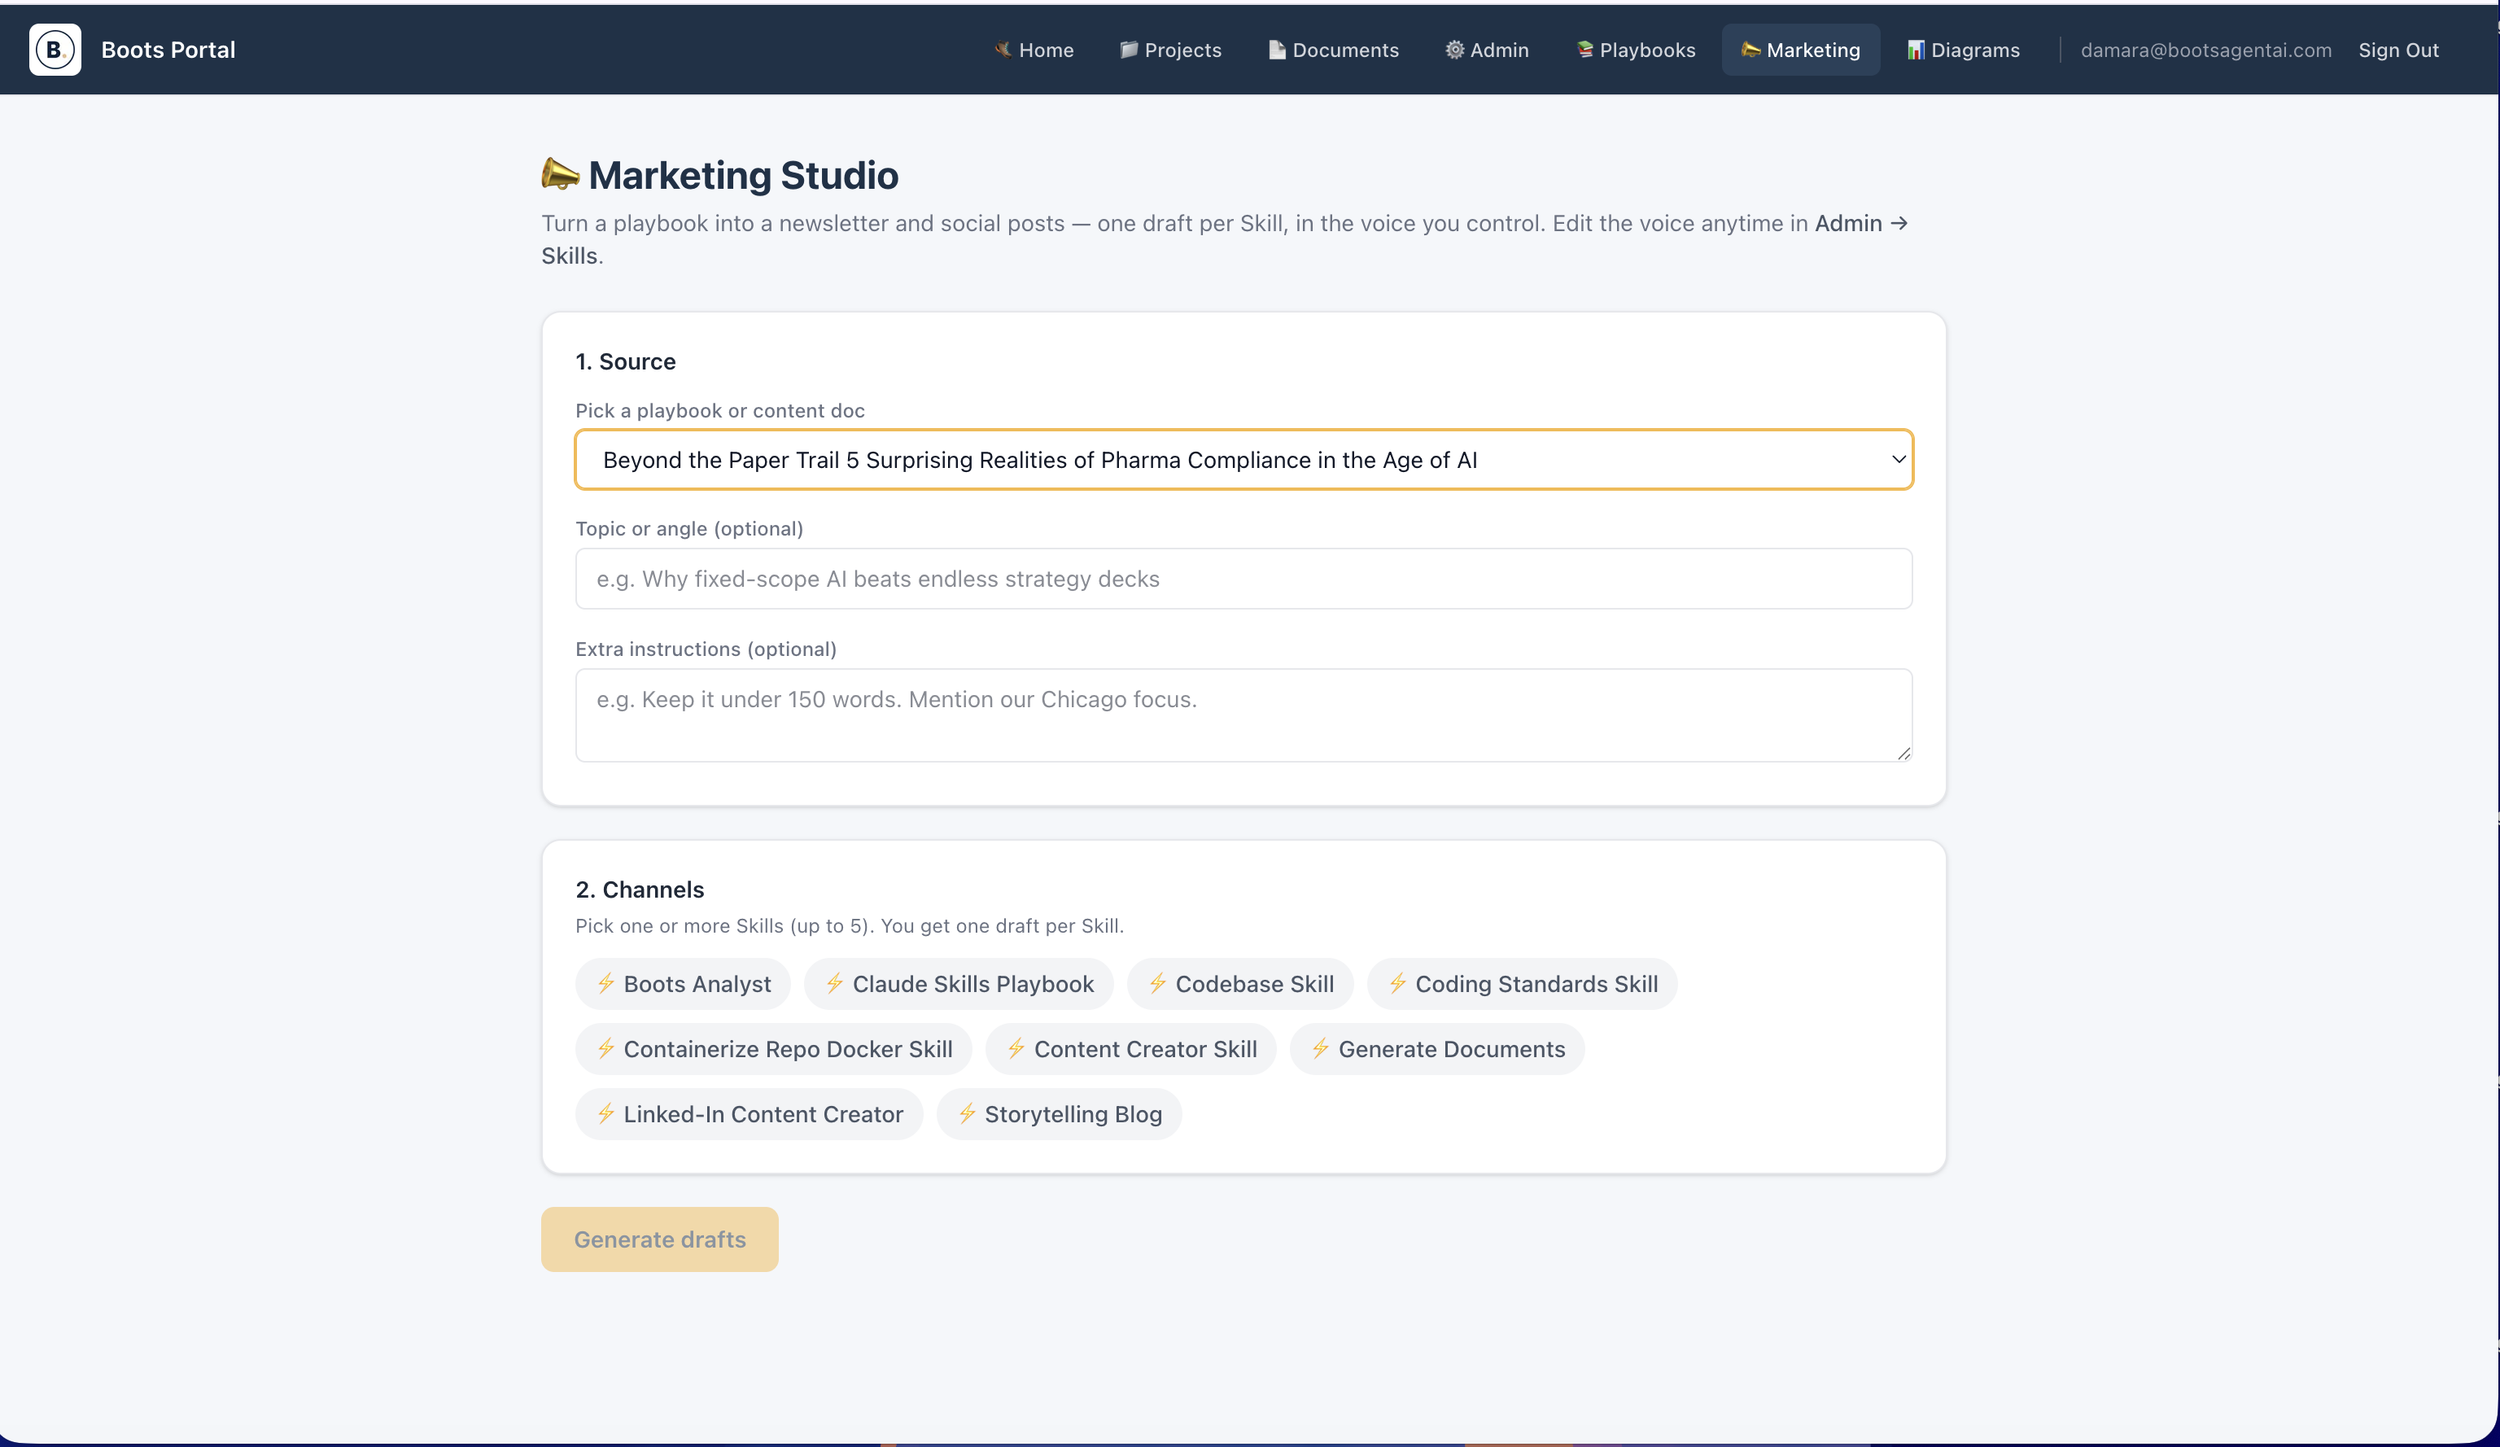Click the 'Pick a playbook or content doc' label
The image size is (2500, 1447).
pyautogui.click(x=720, y=411)
